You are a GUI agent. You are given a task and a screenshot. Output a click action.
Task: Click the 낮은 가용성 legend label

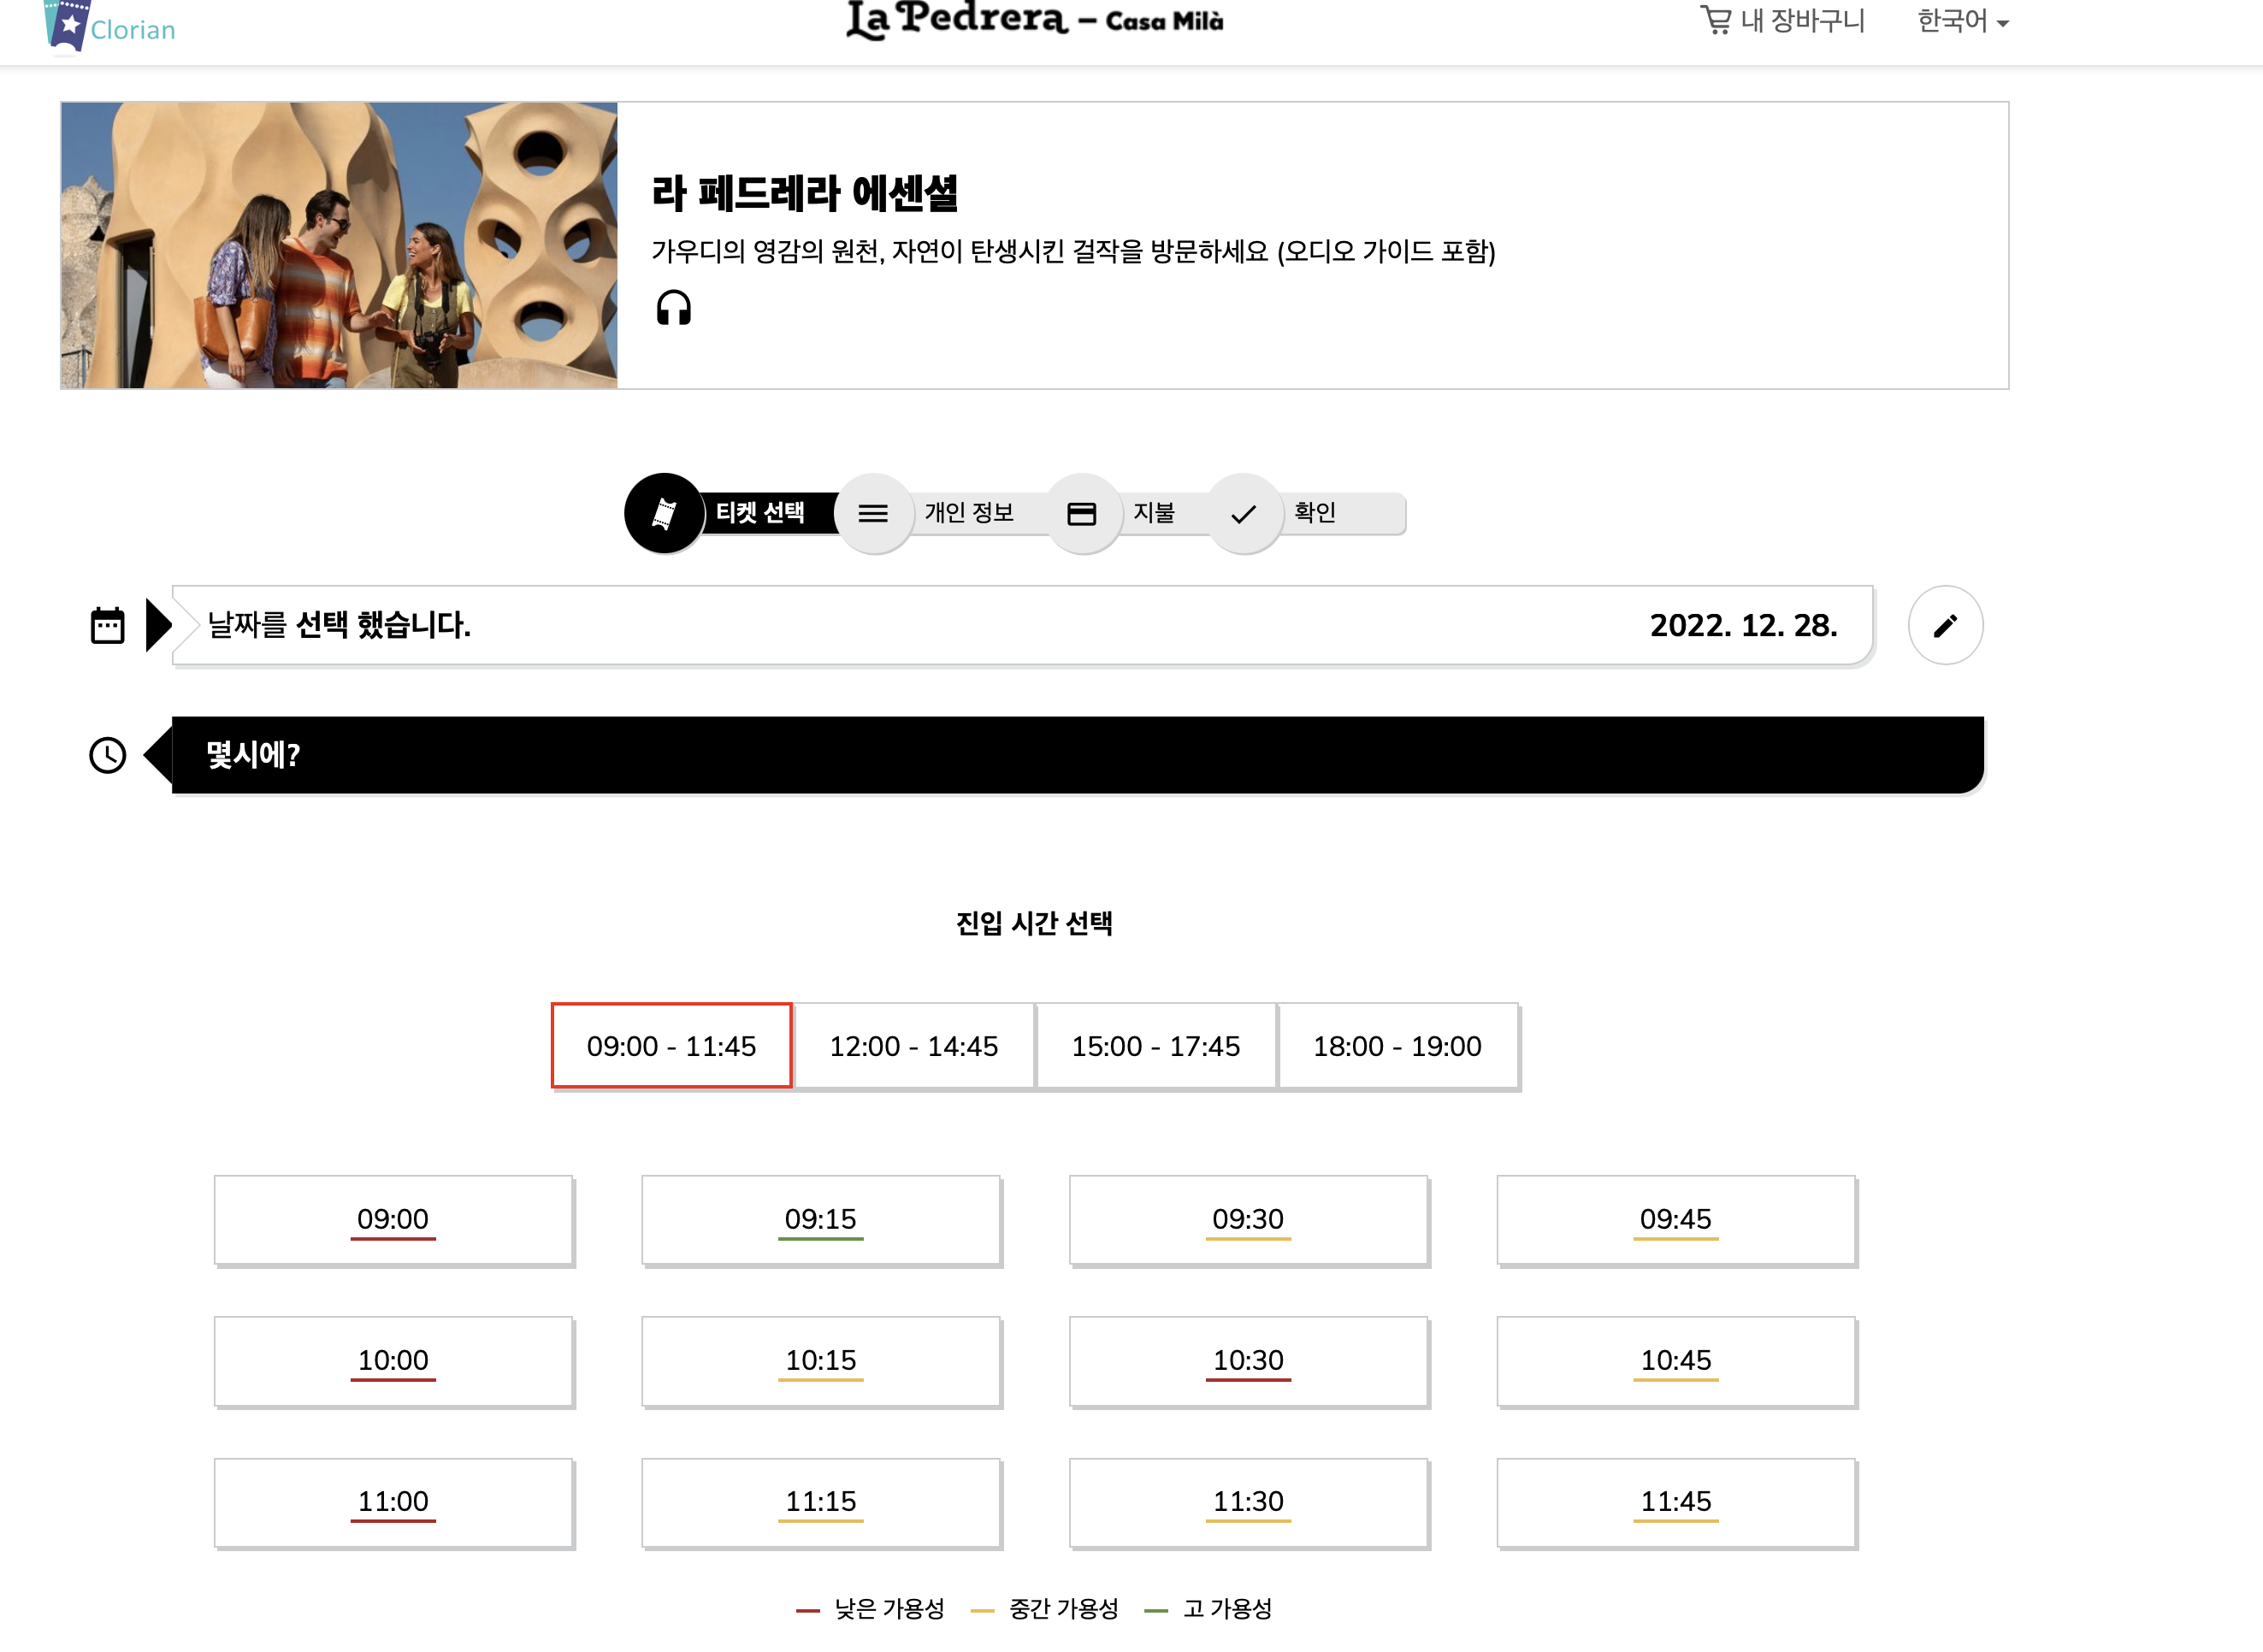coord(889,1608)
